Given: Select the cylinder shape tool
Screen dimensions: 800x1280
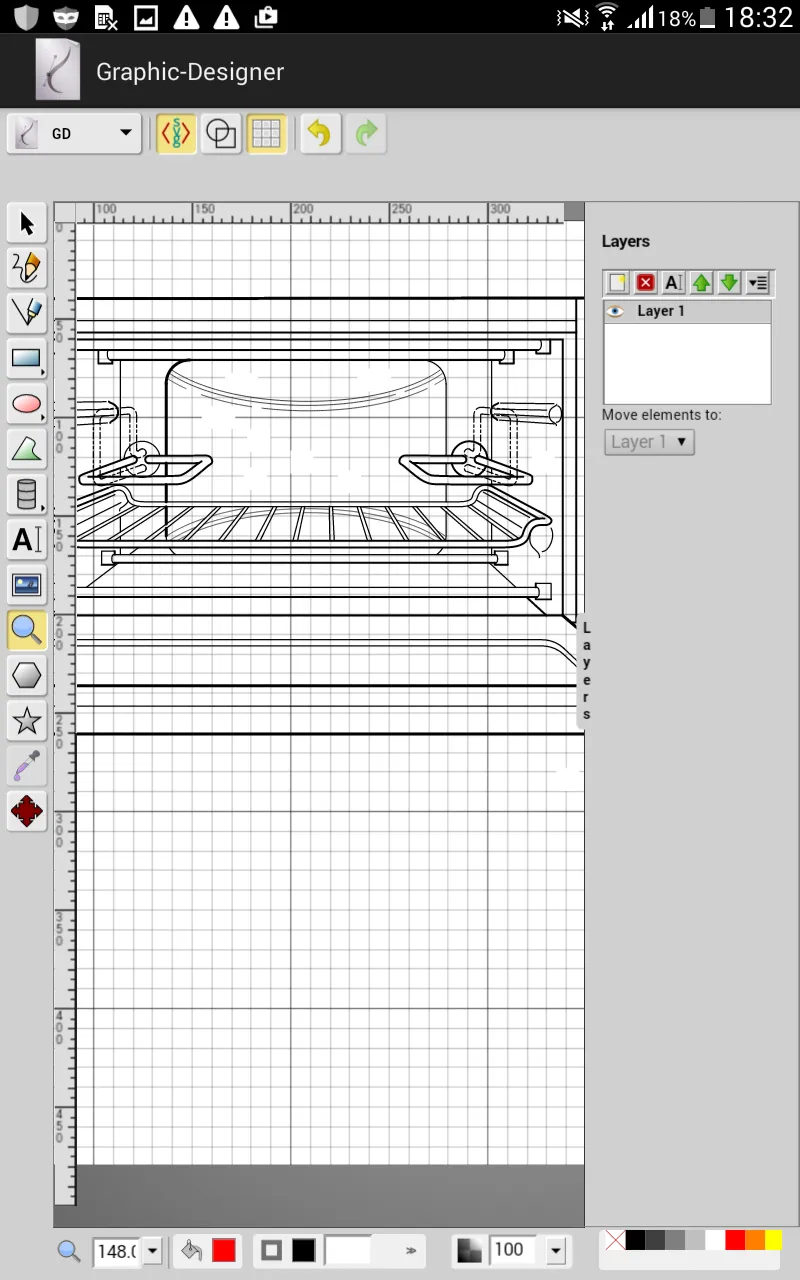Looking at the screenshot, I should (27, 494).
